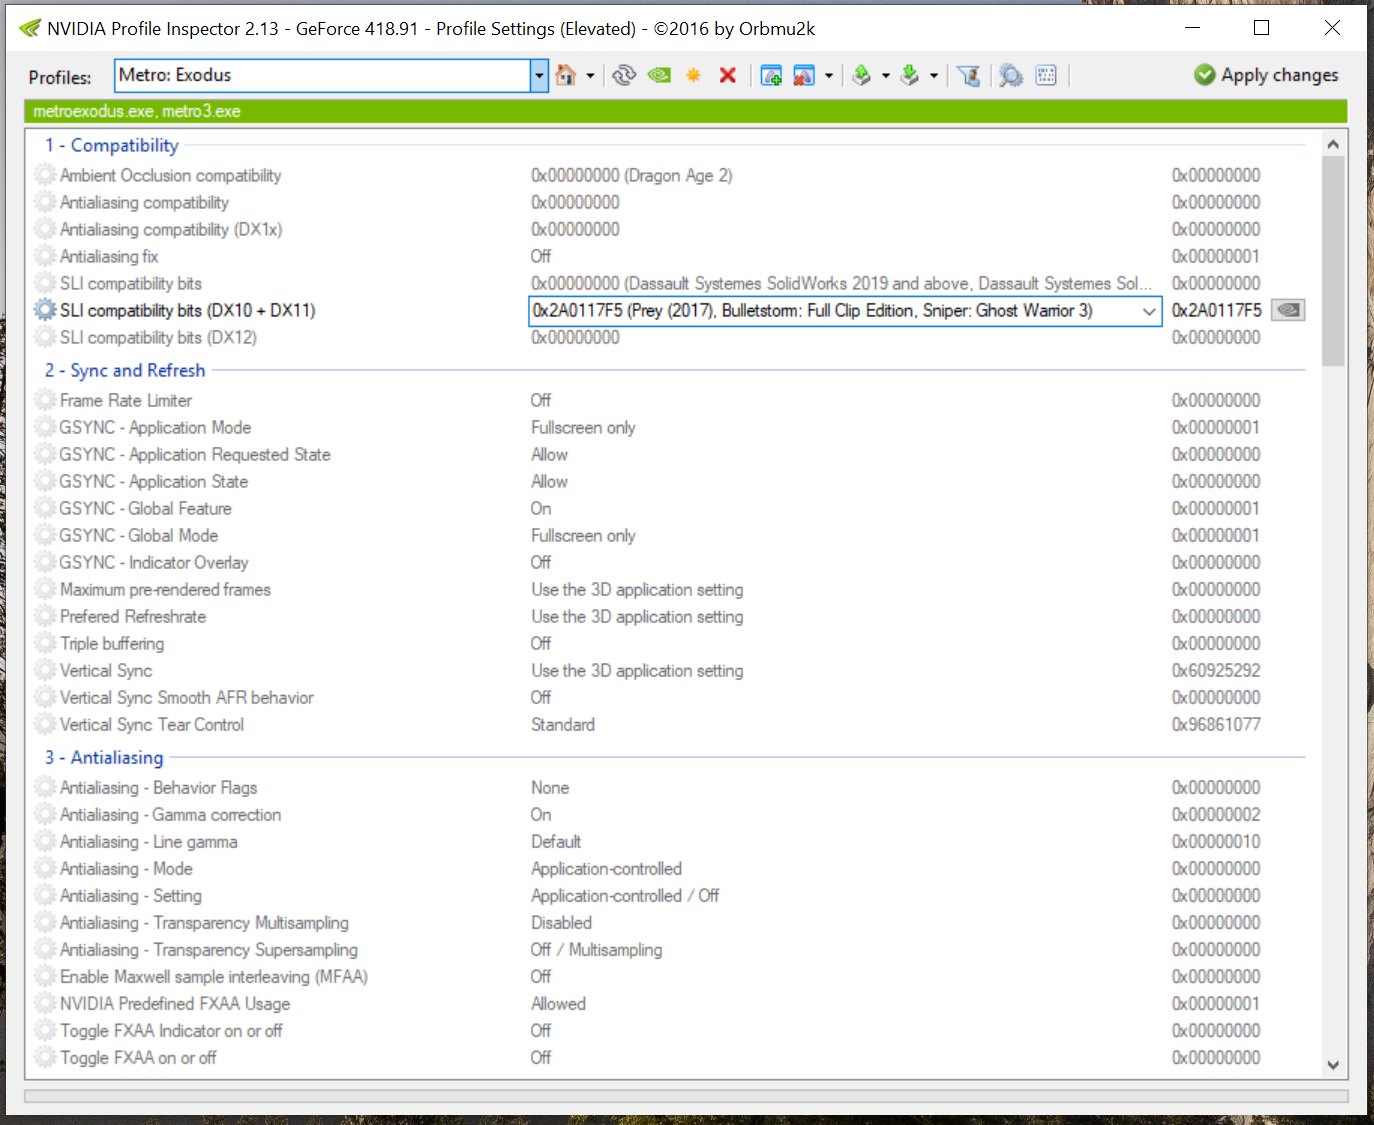Click the 'Application-controlled / Off' value
The height and width of the screenshot is (1125, 1374).
click(x=625, y=895)
